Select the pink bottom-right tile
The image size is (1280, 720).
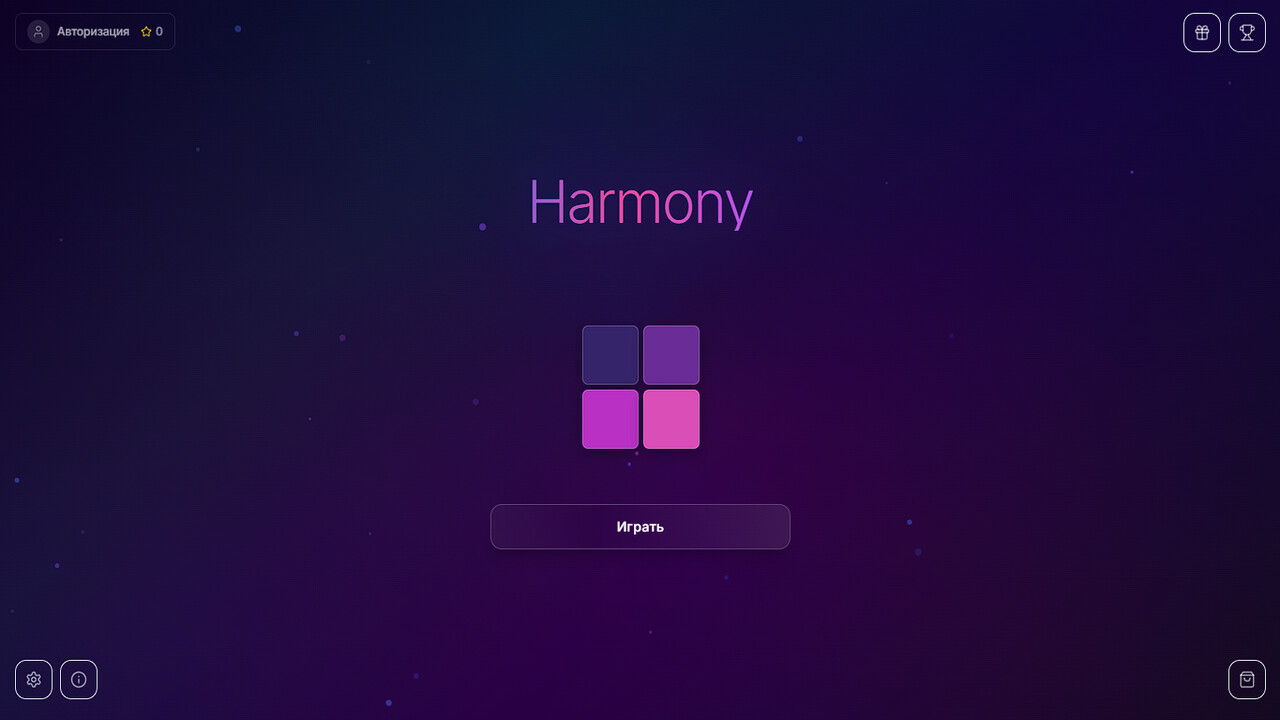pos(671,418)
